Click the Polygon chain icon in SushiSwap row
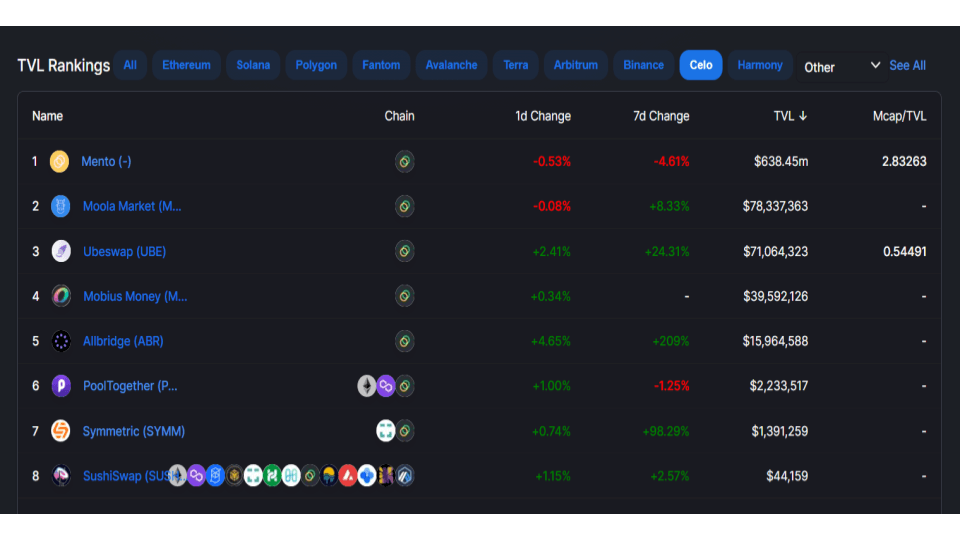Viewport: 960px width, 540px height. click(196, 476)
